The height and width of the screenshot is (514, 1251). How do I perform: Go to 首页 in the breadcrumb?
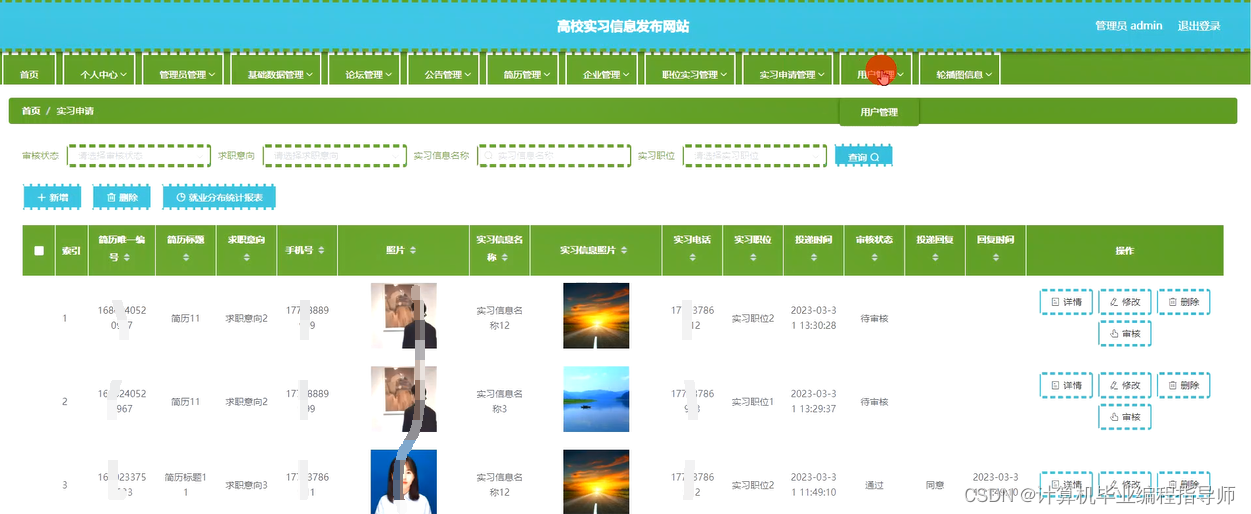[31, 111]
